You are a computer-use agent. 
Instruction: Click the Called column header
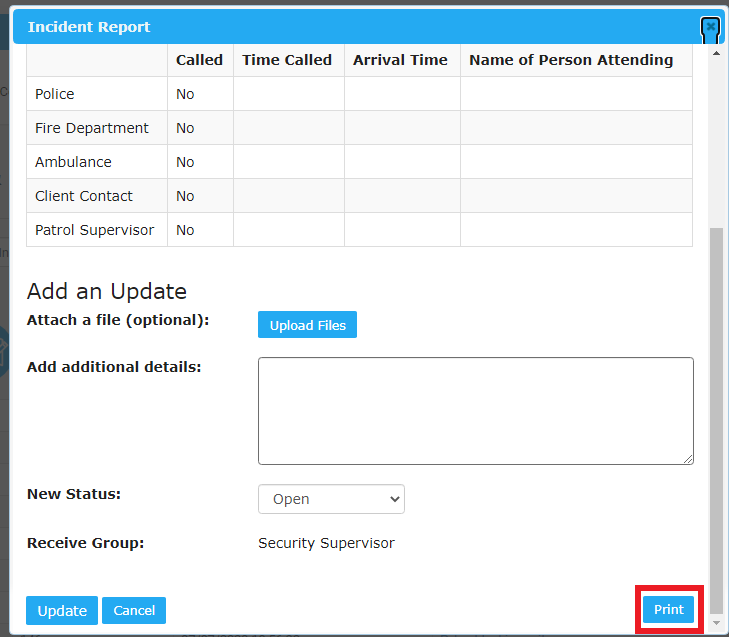pos(199,60)
